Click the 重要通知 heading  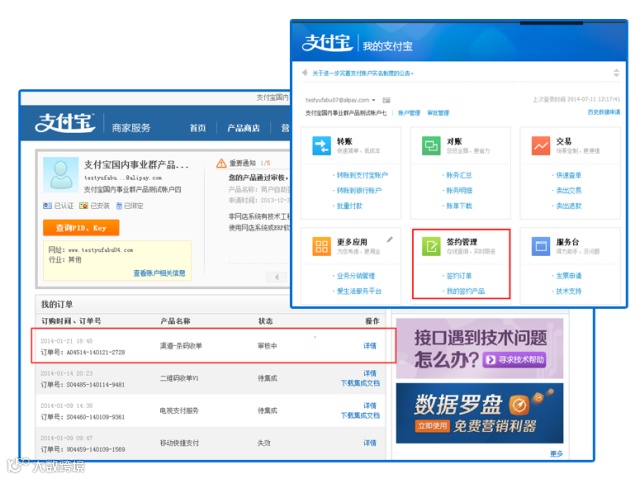point(242,163)
